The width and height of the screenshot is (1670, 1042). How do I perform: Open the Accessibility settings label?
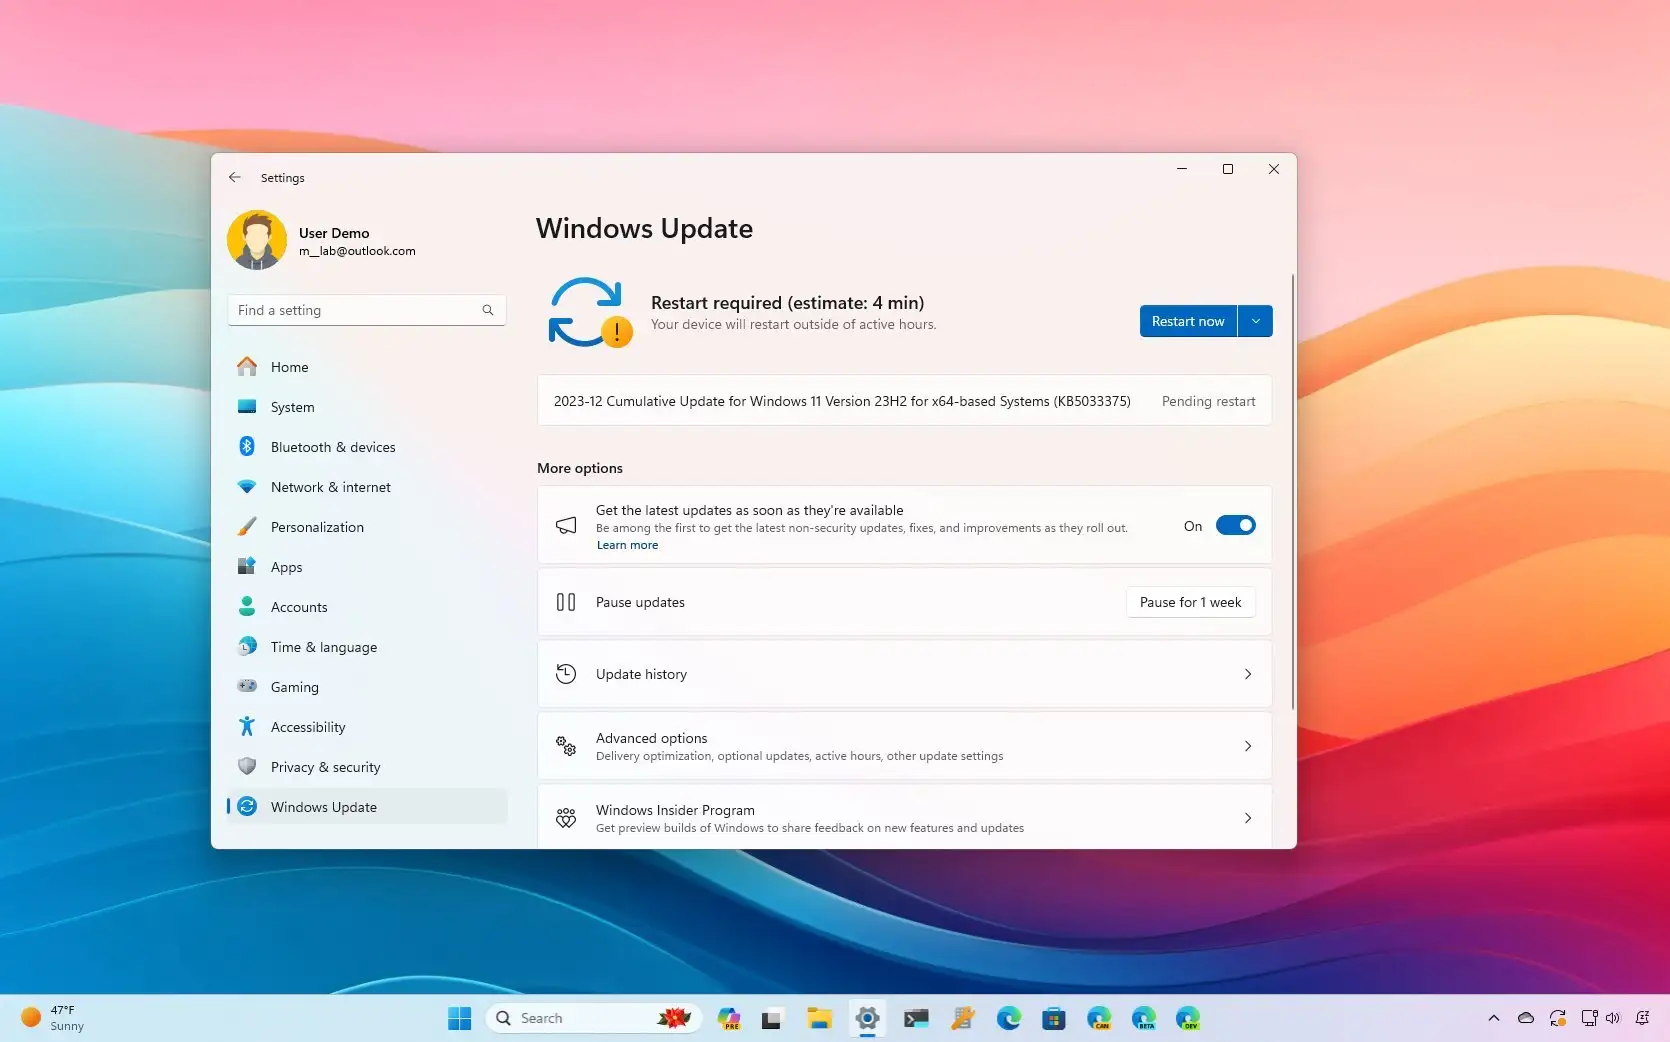(x=308, y=727)
